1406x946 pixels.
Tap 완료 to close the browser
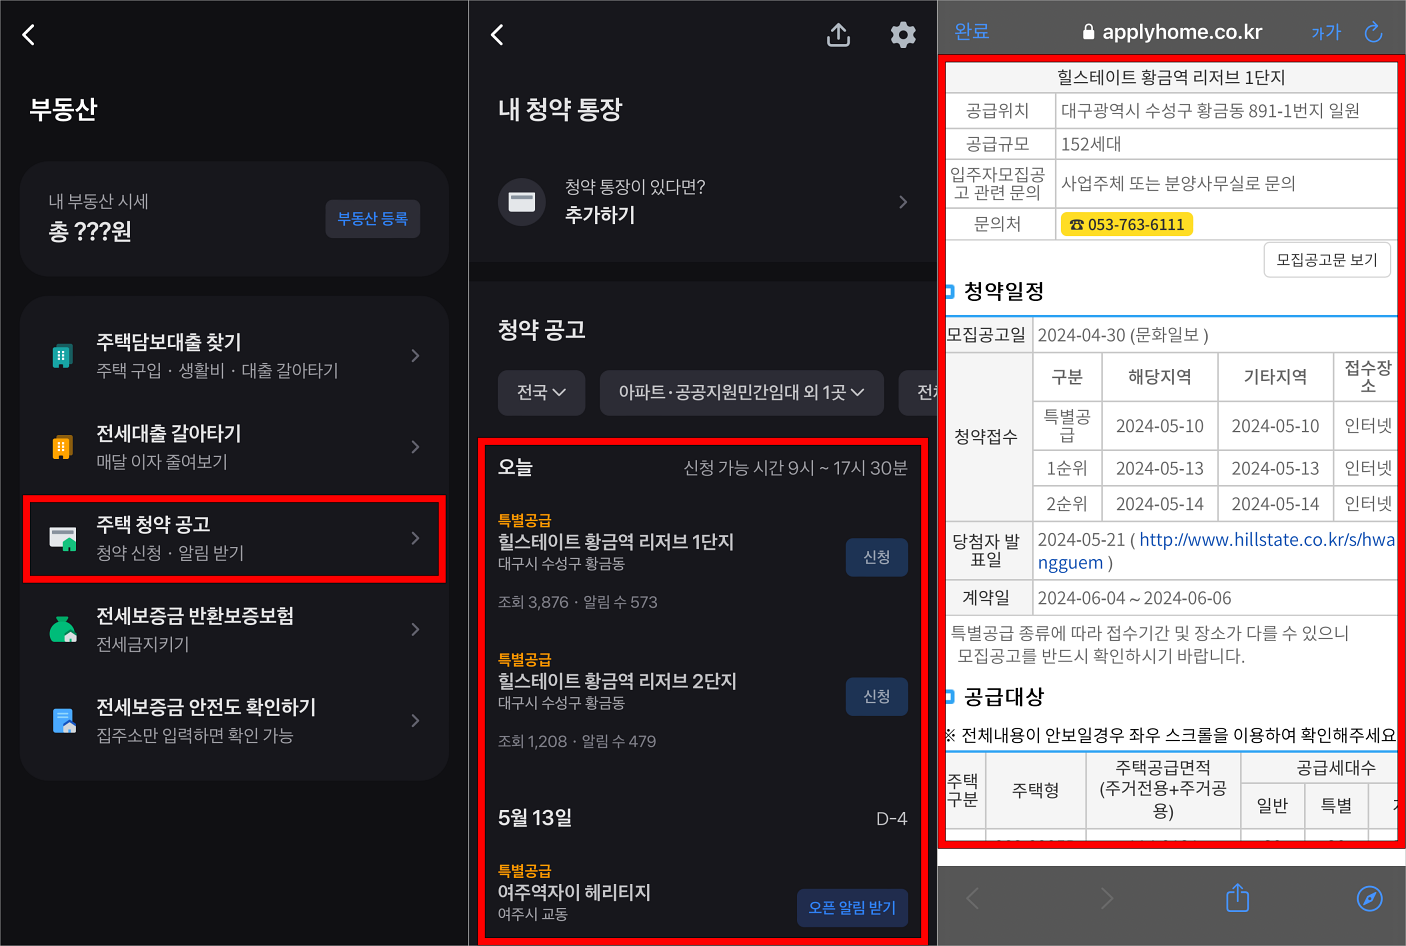(971, 32)
